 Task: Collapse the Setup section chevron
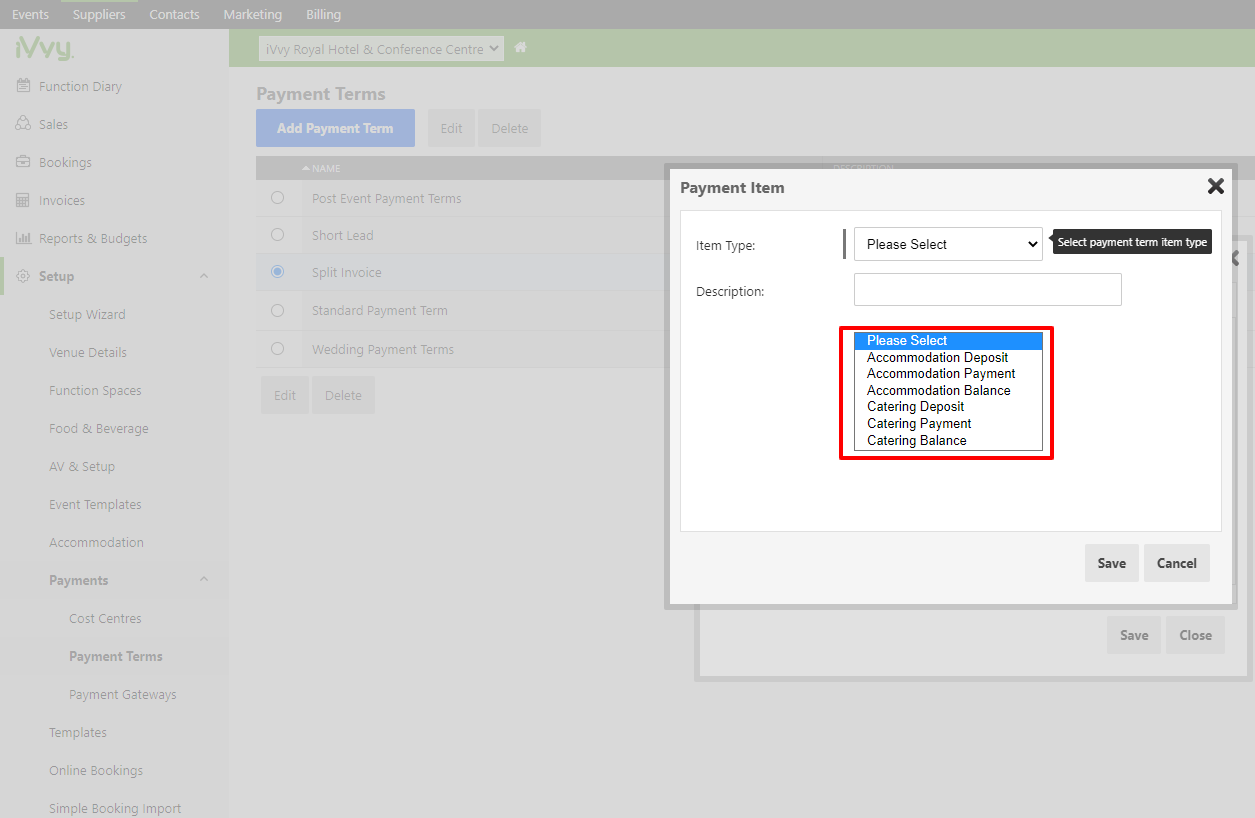pyautogui.click(x=204, y=276)
